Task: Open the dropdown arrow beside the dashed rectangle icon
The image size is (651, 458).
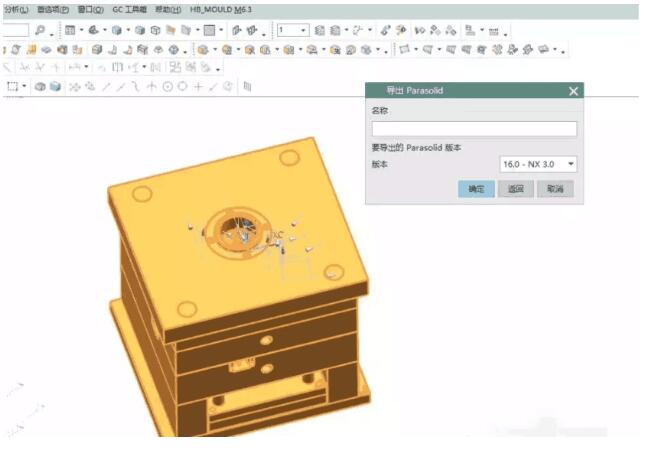Action: click(x=25, y=87)
